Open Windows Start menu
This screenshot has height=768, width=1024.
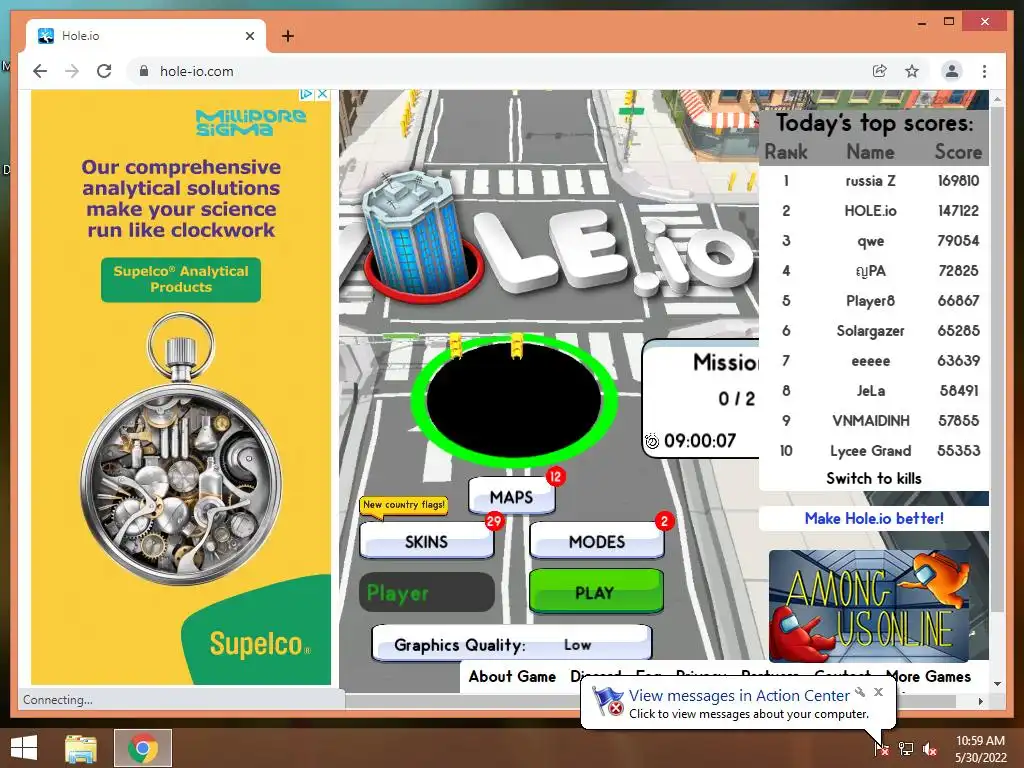pos(24,748)
